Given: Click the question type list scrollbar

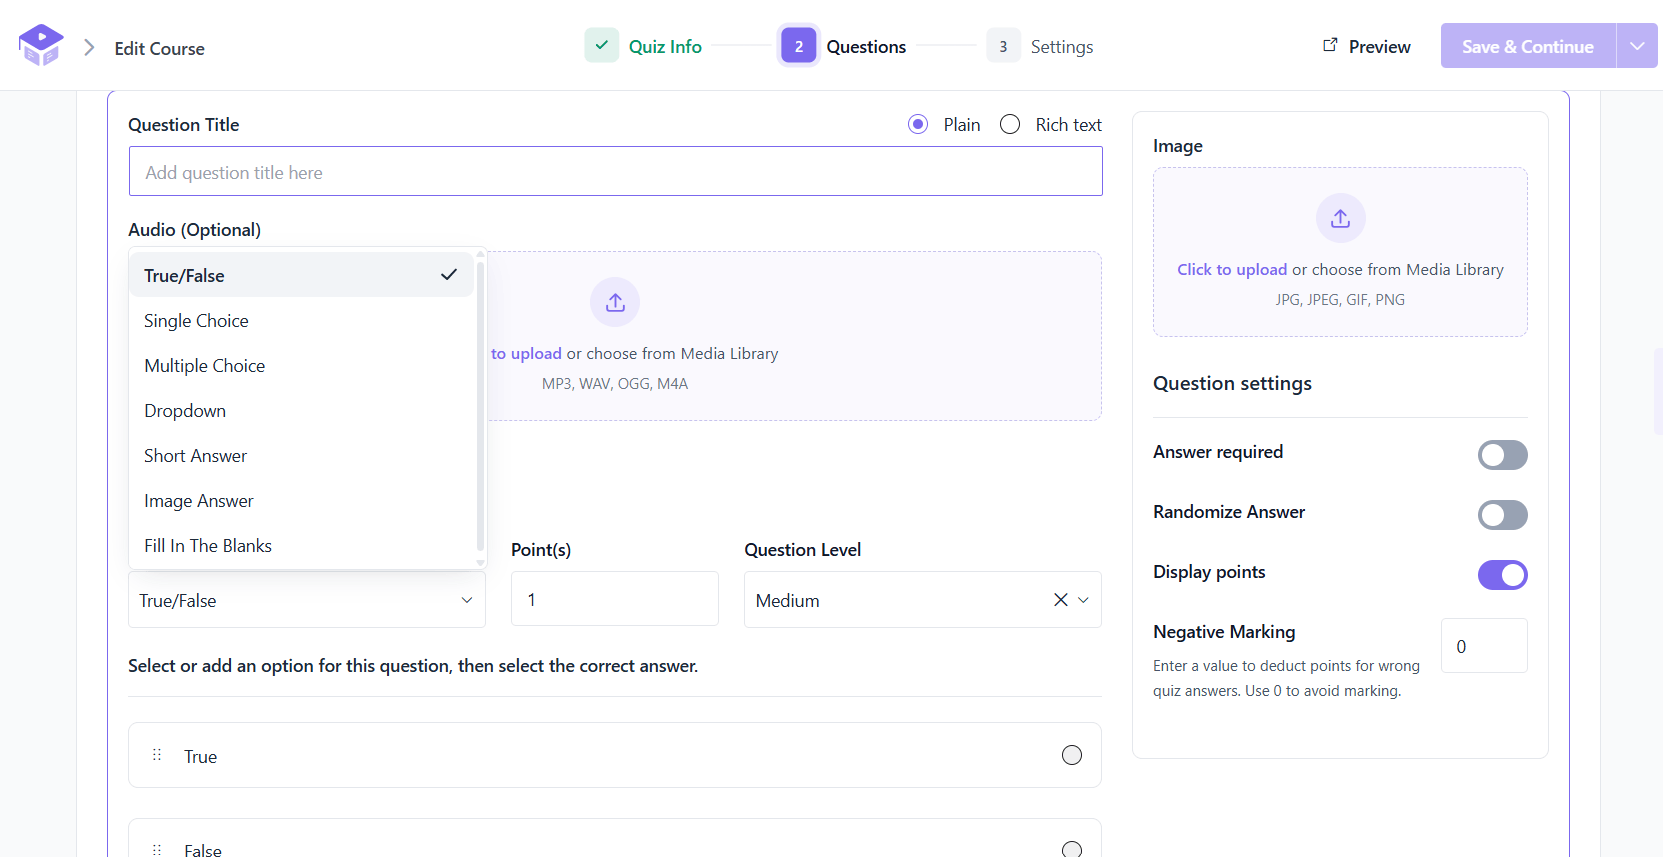Looking at the screenshot, I should click(480, 408).
